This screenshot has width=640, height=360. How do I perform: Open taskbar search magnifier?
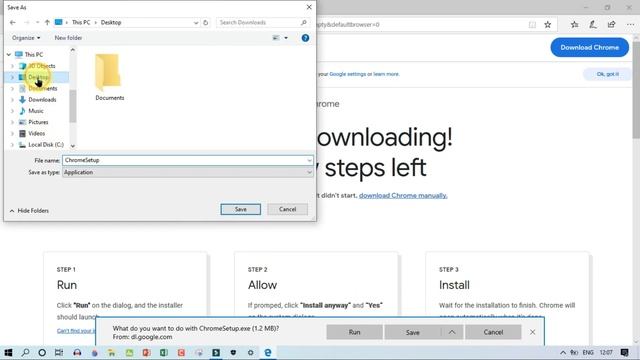pyautogui.click(x=25, y=353)
